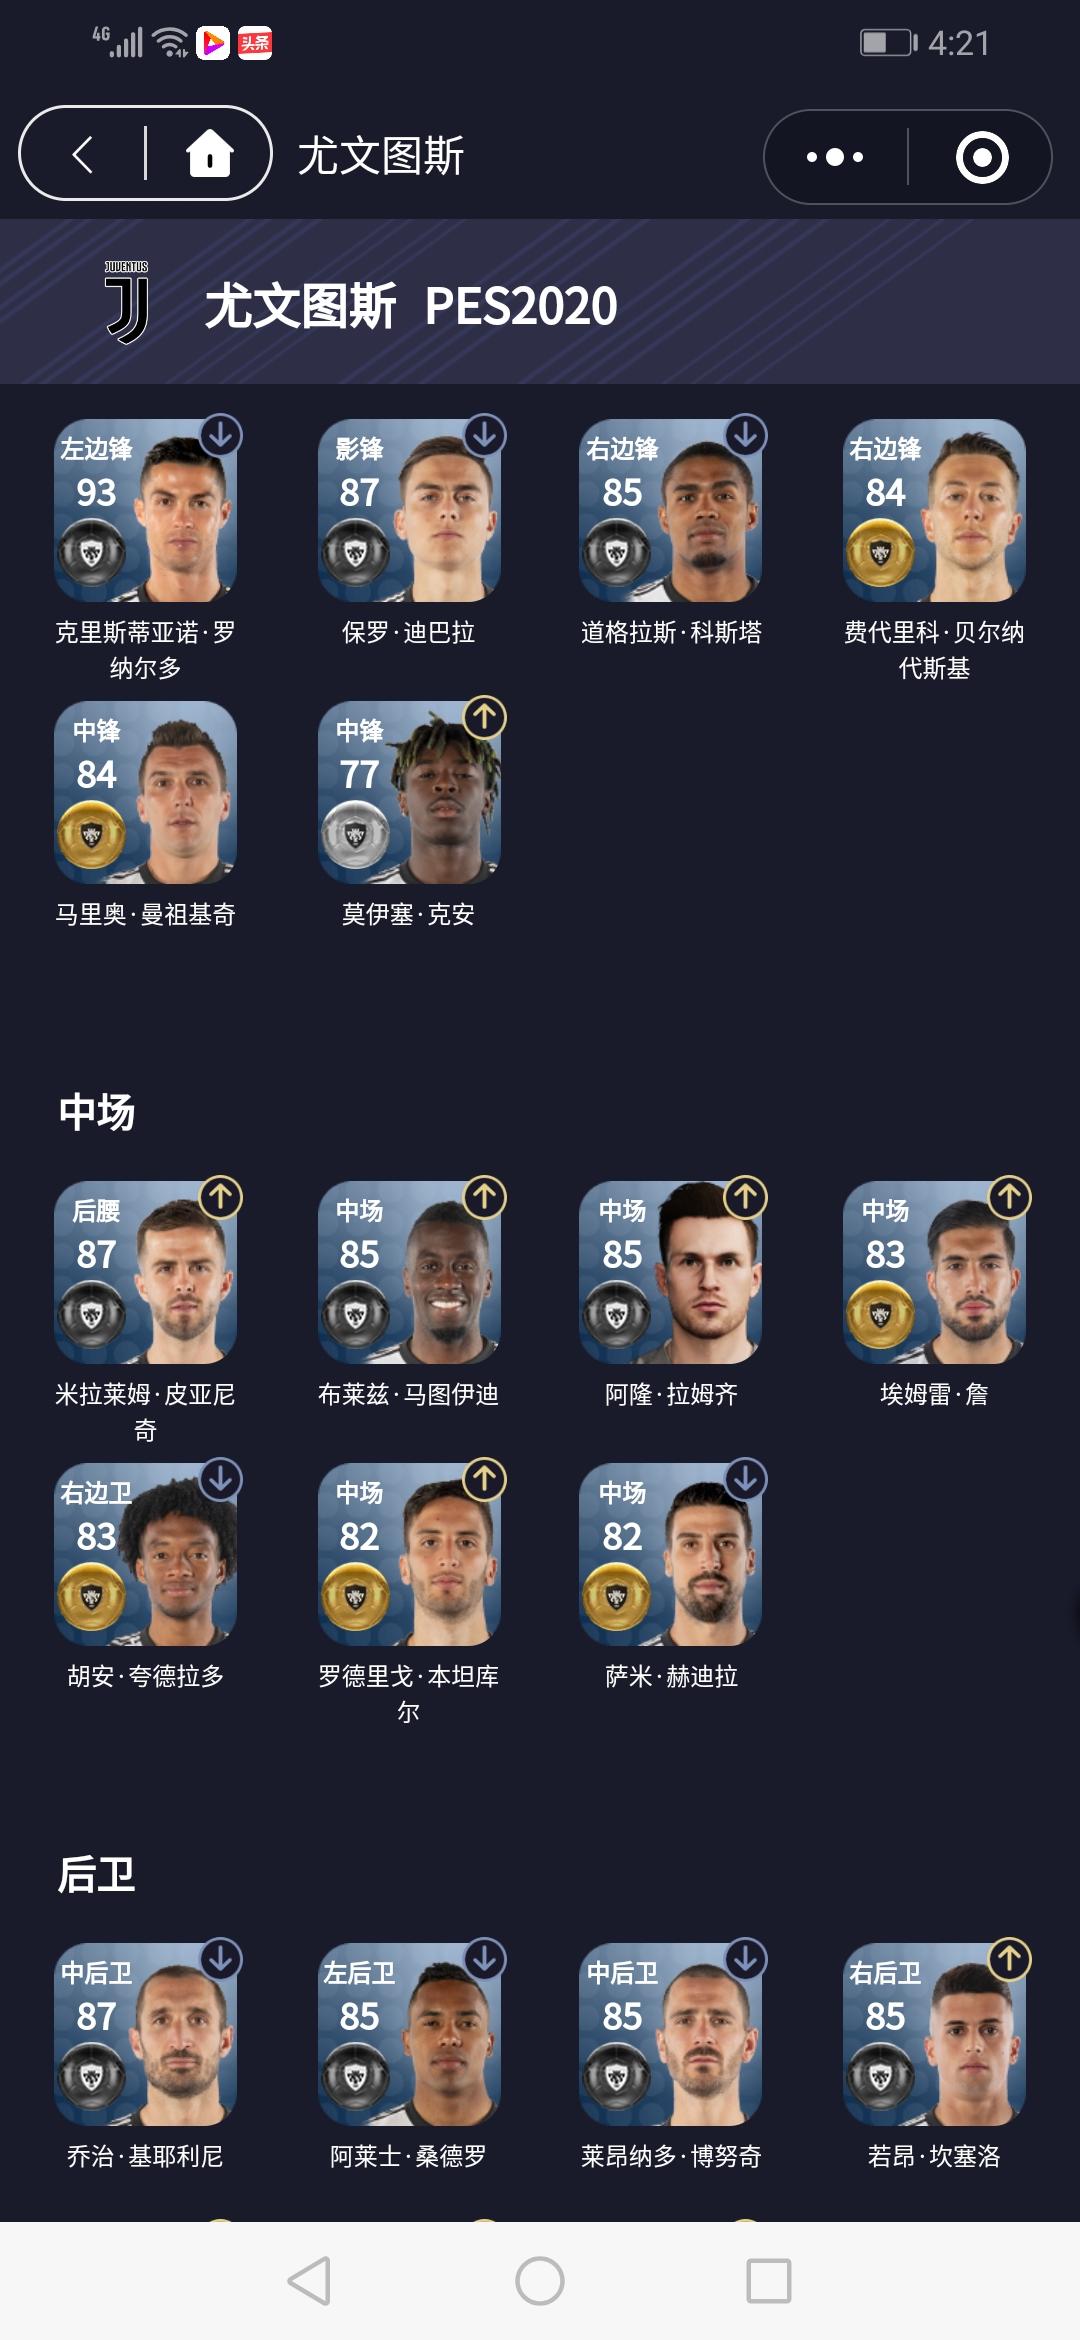The width and height of the screenshot is (1080, 2340).
Task: Tap the circular close mini-program icon
Action: (982, 157)
